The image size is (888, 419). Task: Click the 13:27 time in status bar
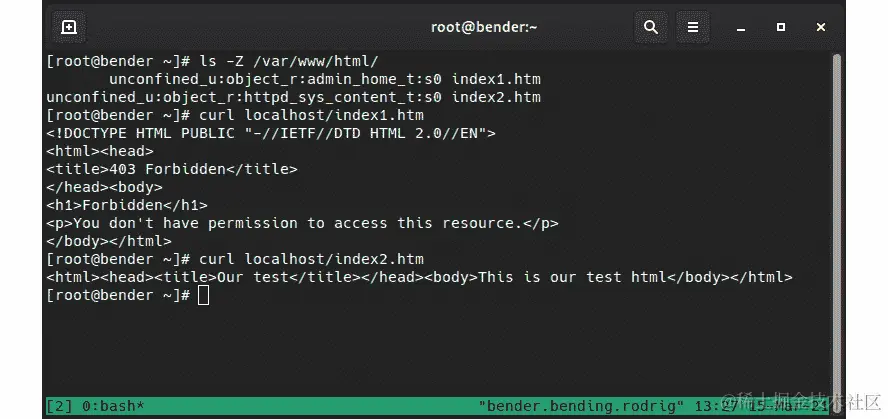716,406
